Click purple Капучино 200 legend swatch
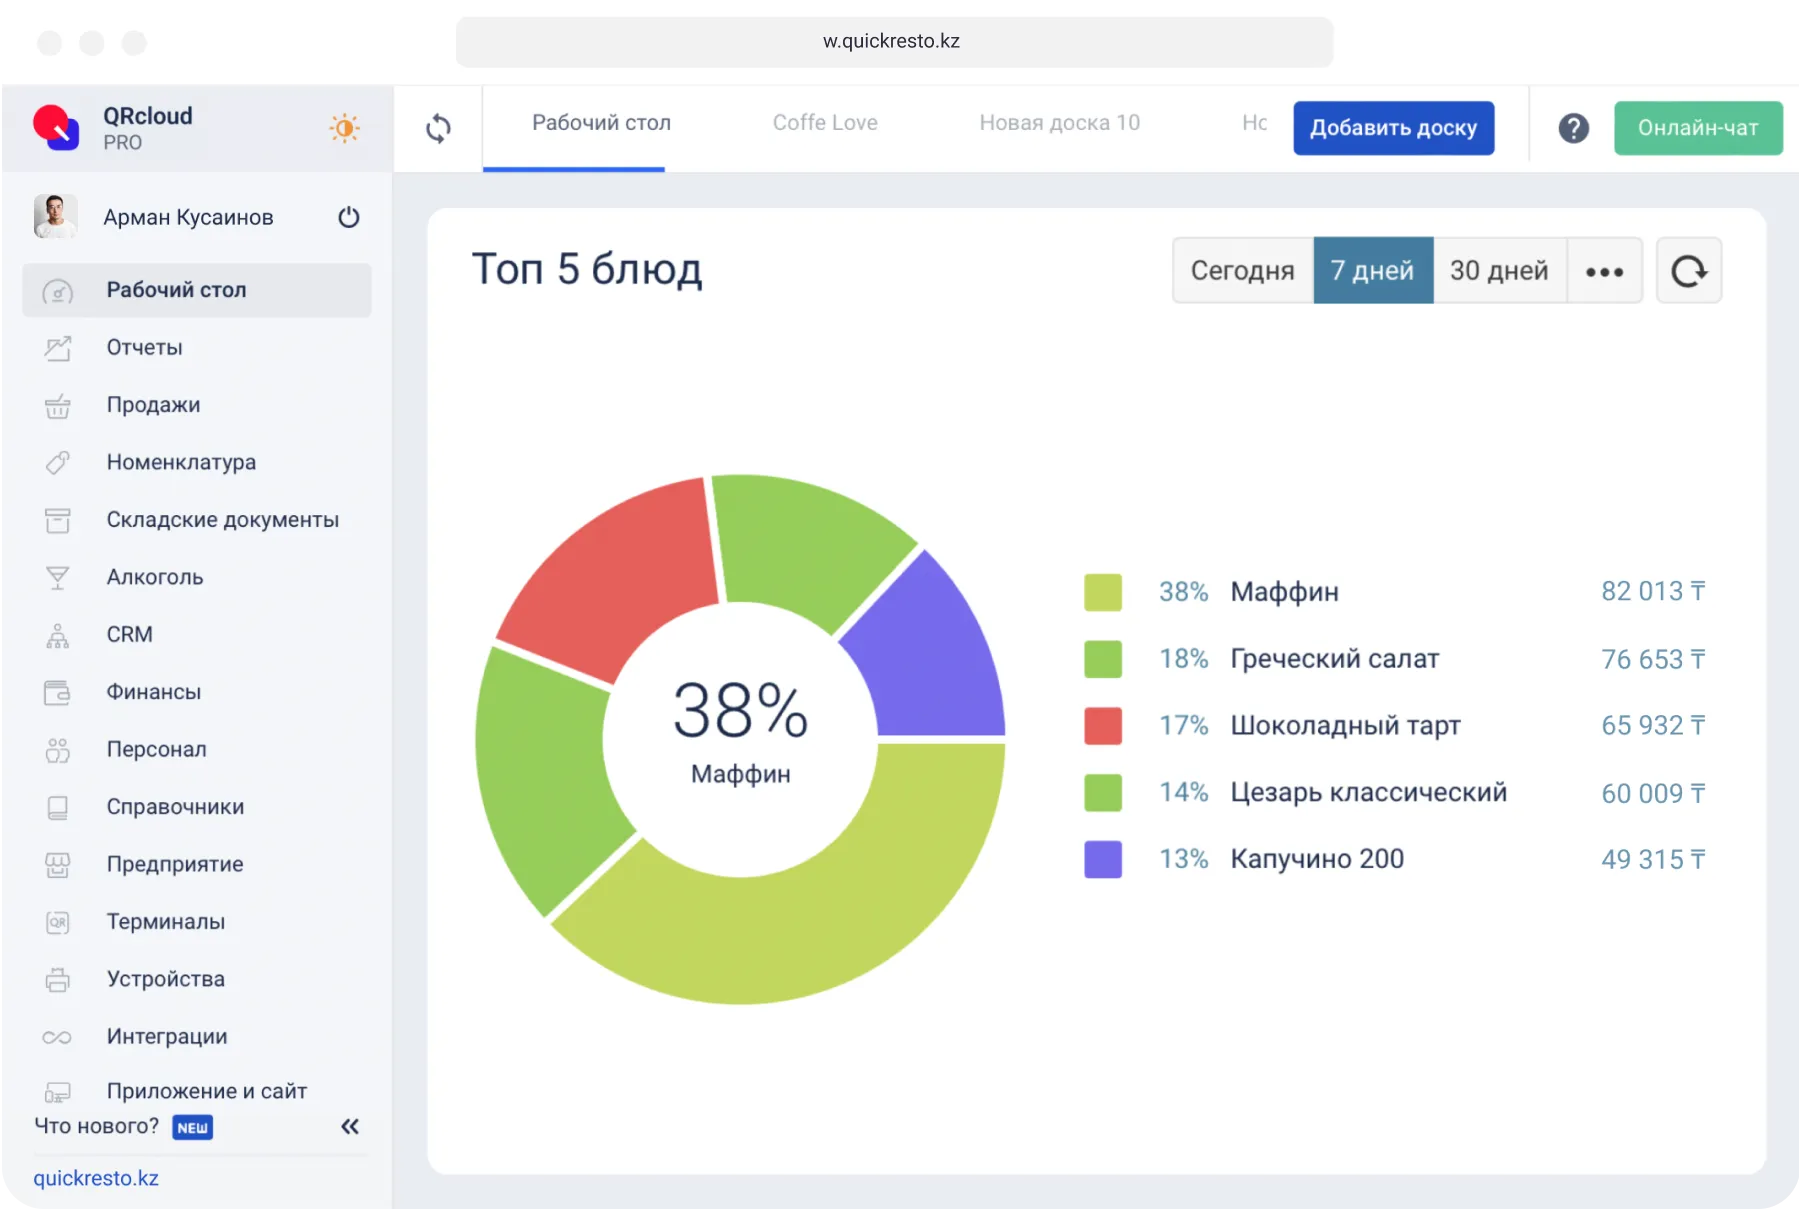 (x=1102, y=859)
